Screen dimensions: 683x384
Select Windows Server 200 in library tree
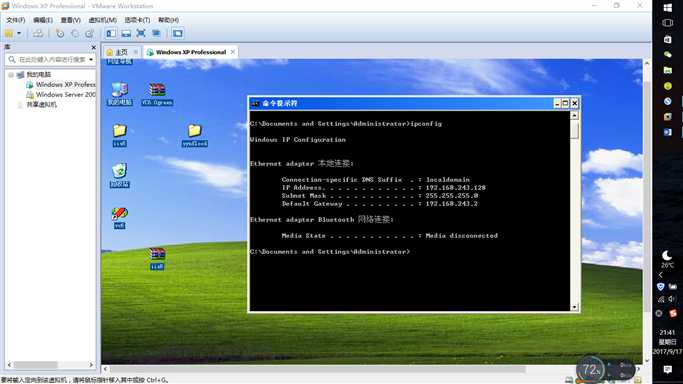pyautogui.click(x=61, y=94)
